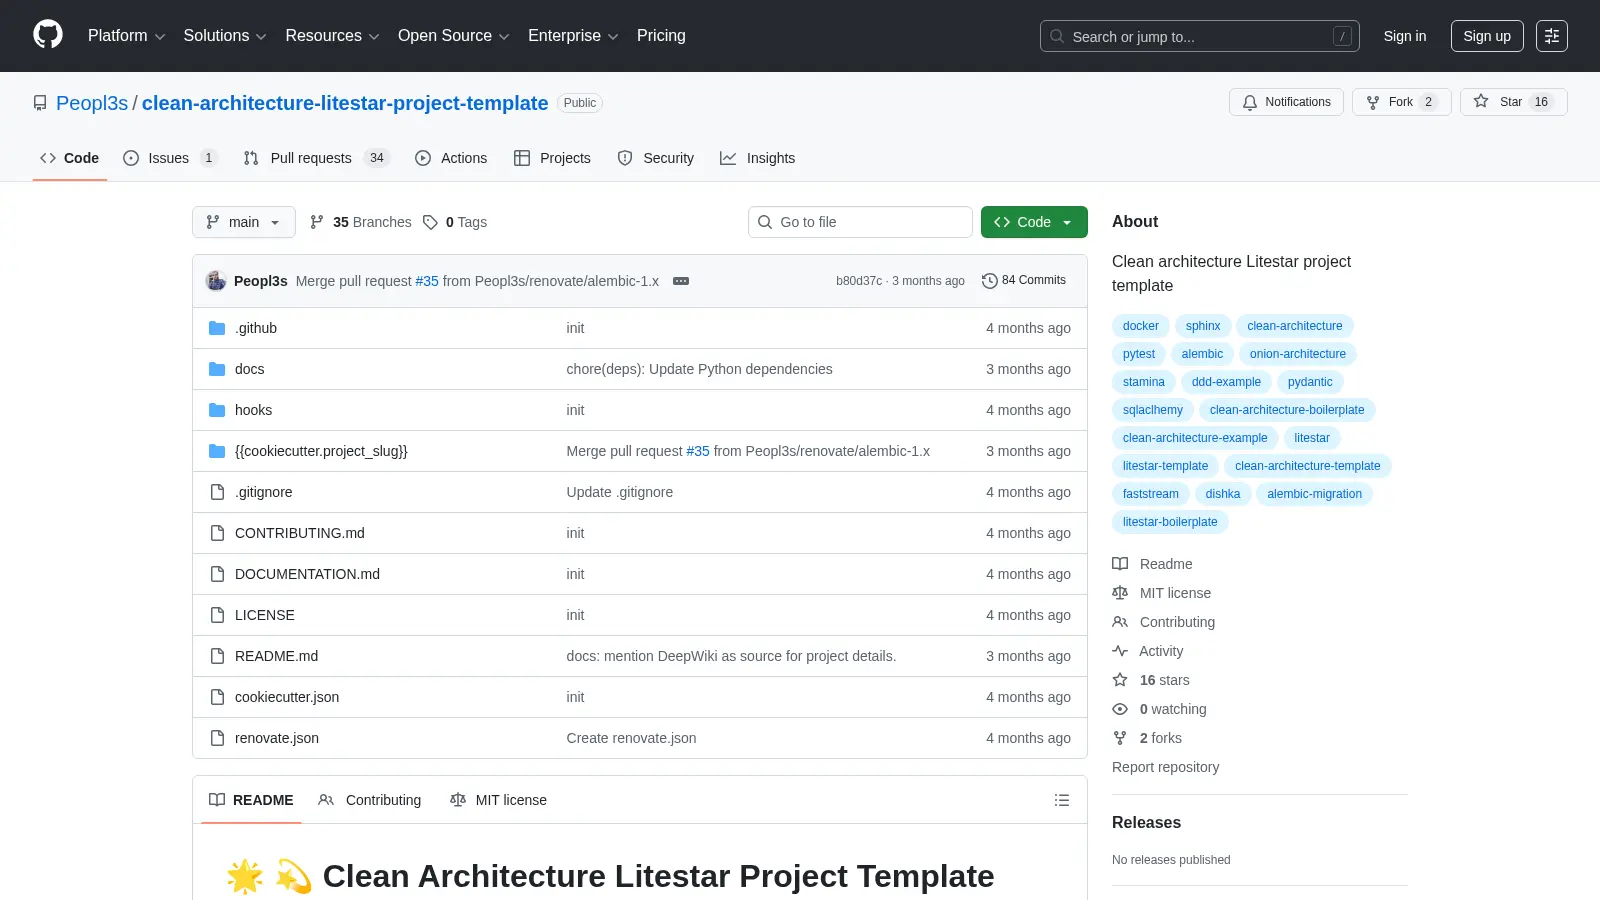This screenshot has width=1600, height=900.
Task: Click the Search or jump to field
Action: tap(1200, 36)
